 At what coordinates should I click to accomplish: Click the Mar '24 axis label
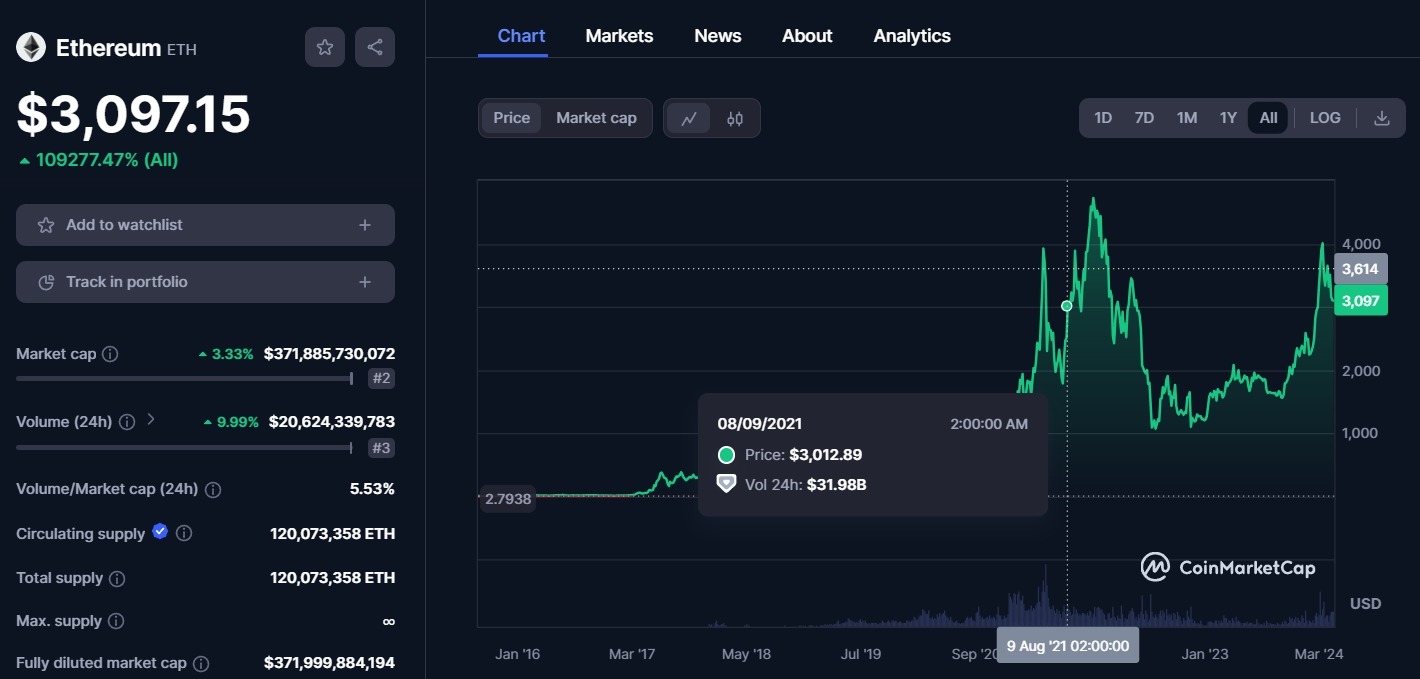[1319, 654]
